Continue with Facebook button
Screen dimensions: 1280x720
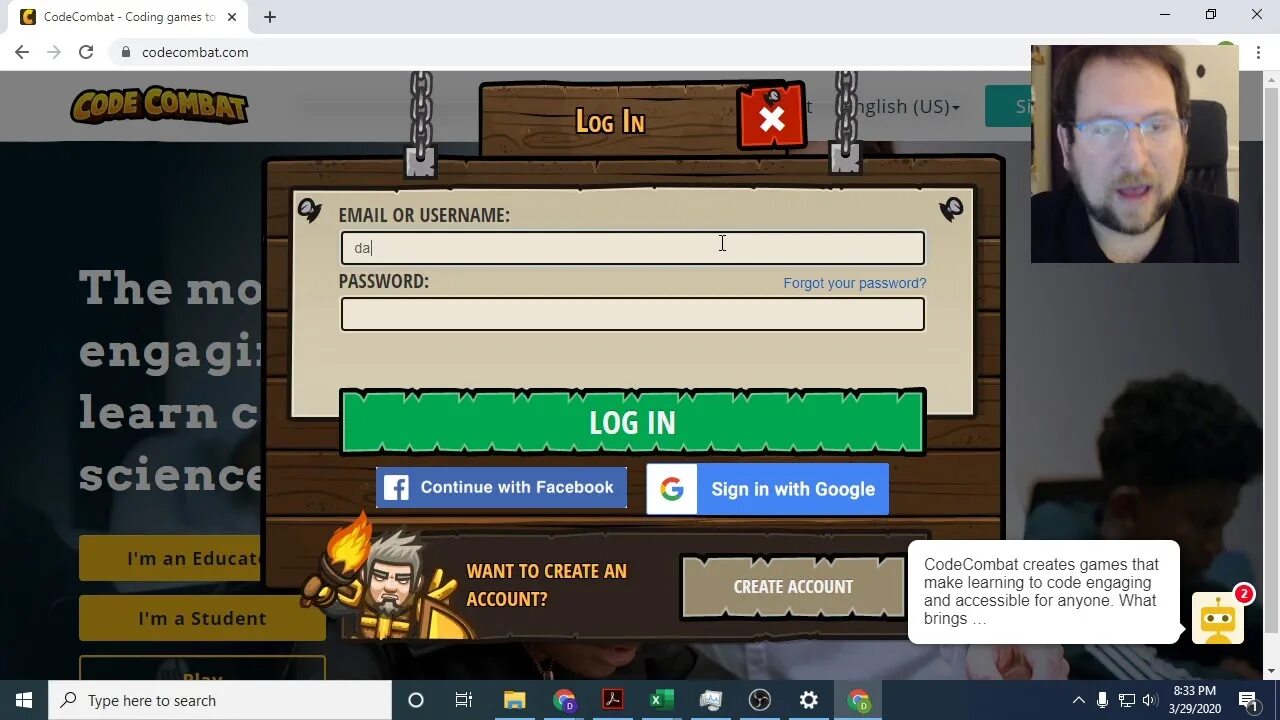501,488
